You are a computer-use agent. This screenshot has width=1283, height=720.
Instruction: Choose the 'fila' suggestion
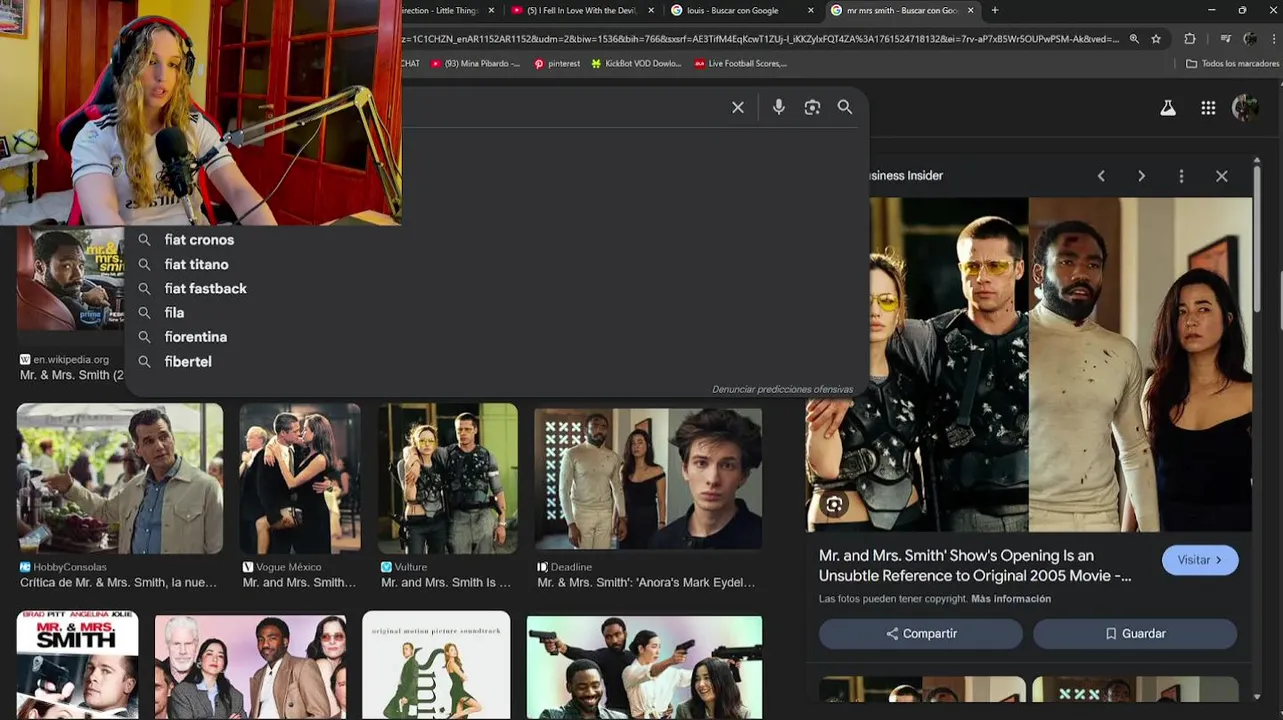coord(174,313)
